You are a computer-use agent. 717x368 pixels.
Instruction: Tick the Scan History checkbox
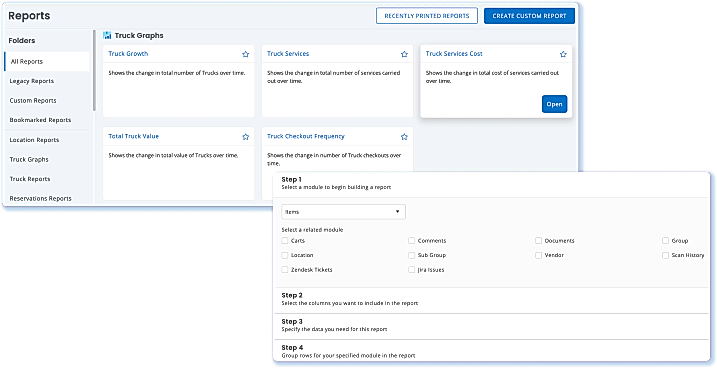(665, 255)
